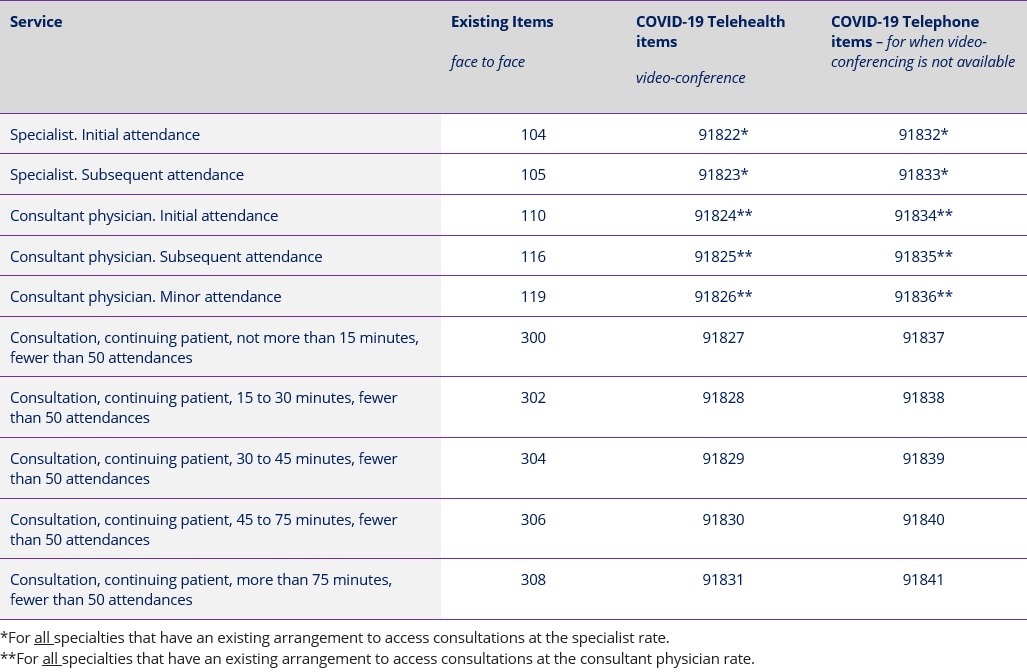Click the Service column header

pyautogui.click(x=36, y=22)
